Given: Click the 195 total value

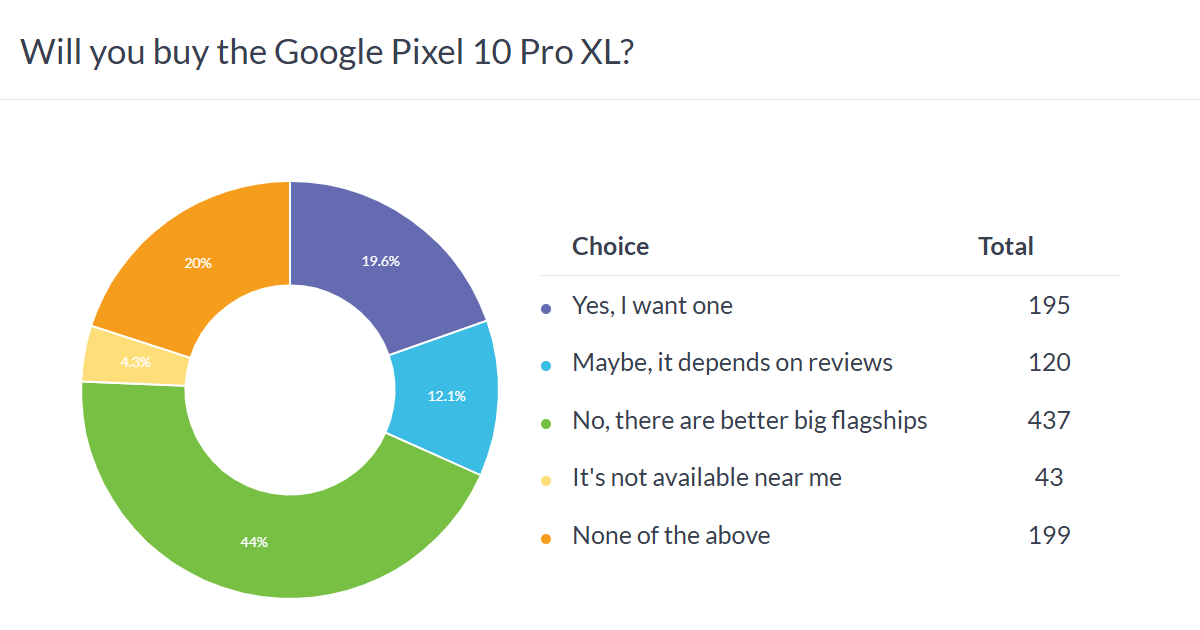Looking at the screenshot, I should [1049, 306].
